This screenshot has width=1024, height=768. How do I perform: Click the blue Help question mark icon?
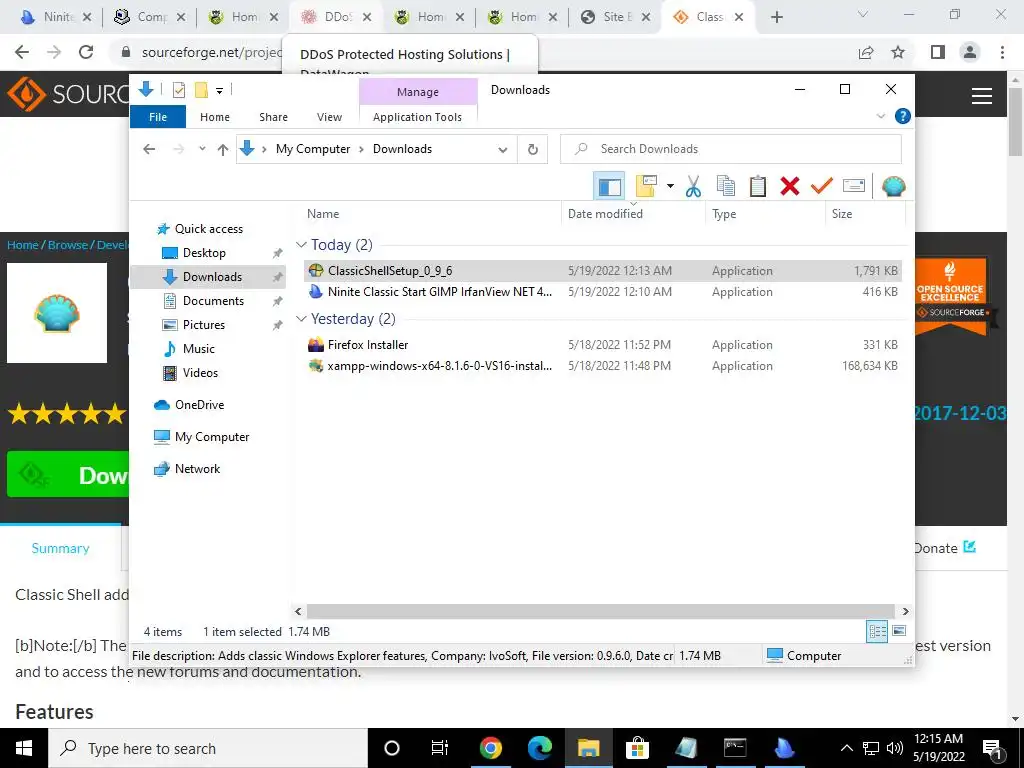tap(903, 116)
